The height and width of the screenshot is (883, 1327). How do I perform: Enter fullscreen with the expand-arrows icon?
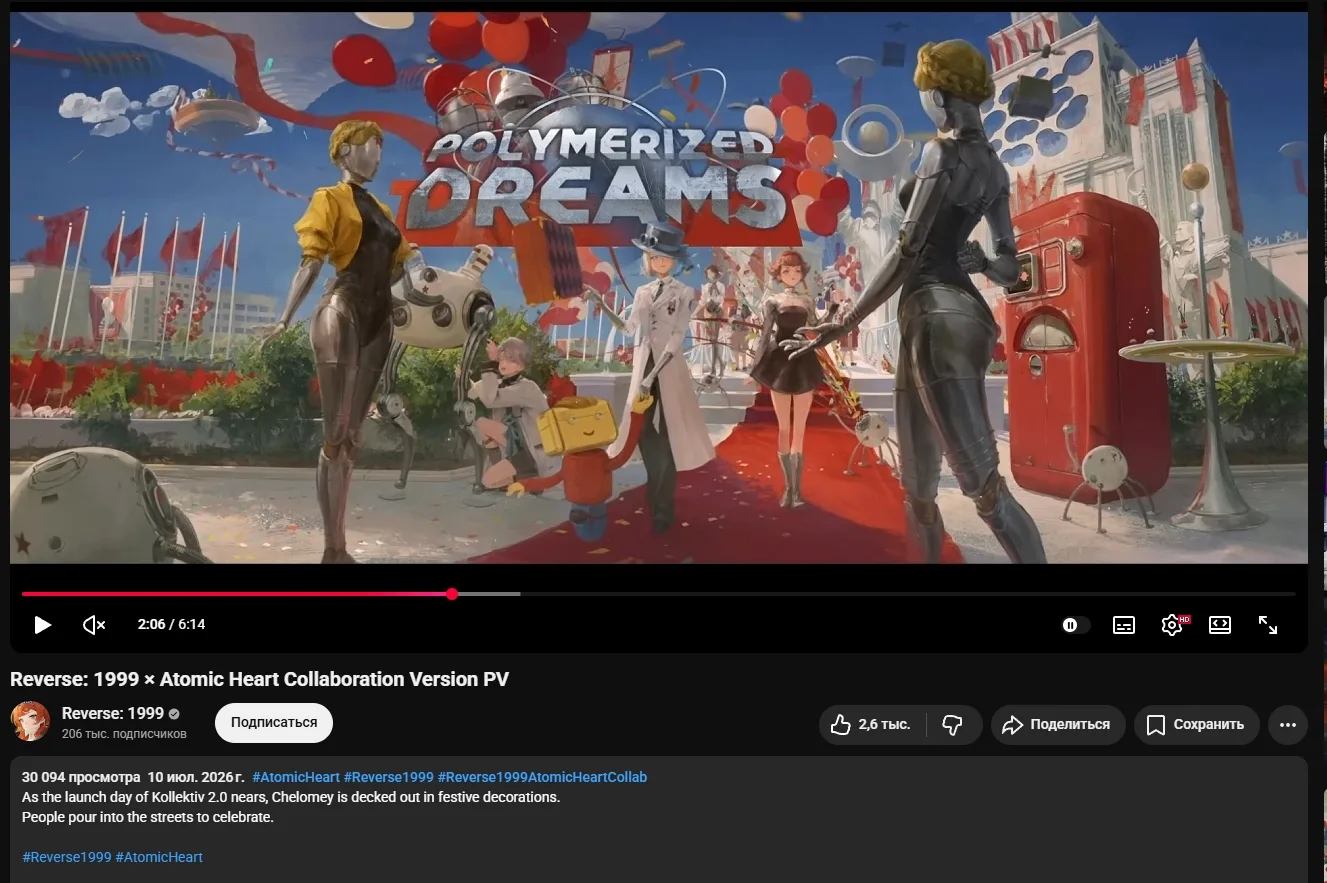point(1268,625)
